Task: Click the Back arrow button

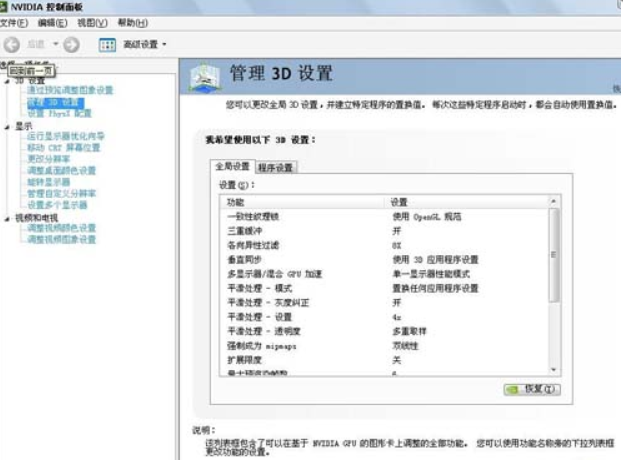Action: tap(12, 44)
